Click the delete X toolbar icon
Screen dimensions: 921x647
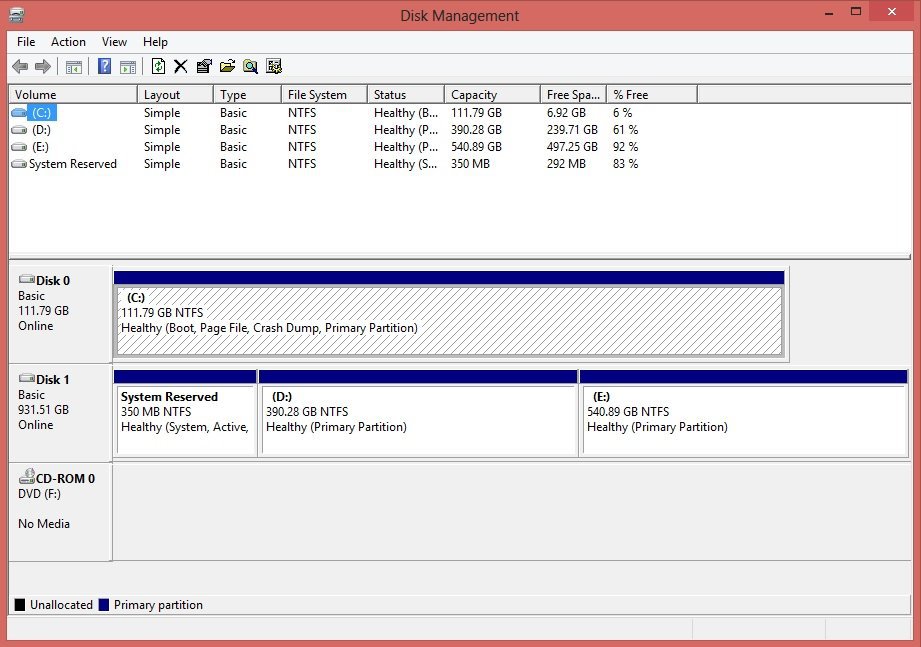click(182, 66)
